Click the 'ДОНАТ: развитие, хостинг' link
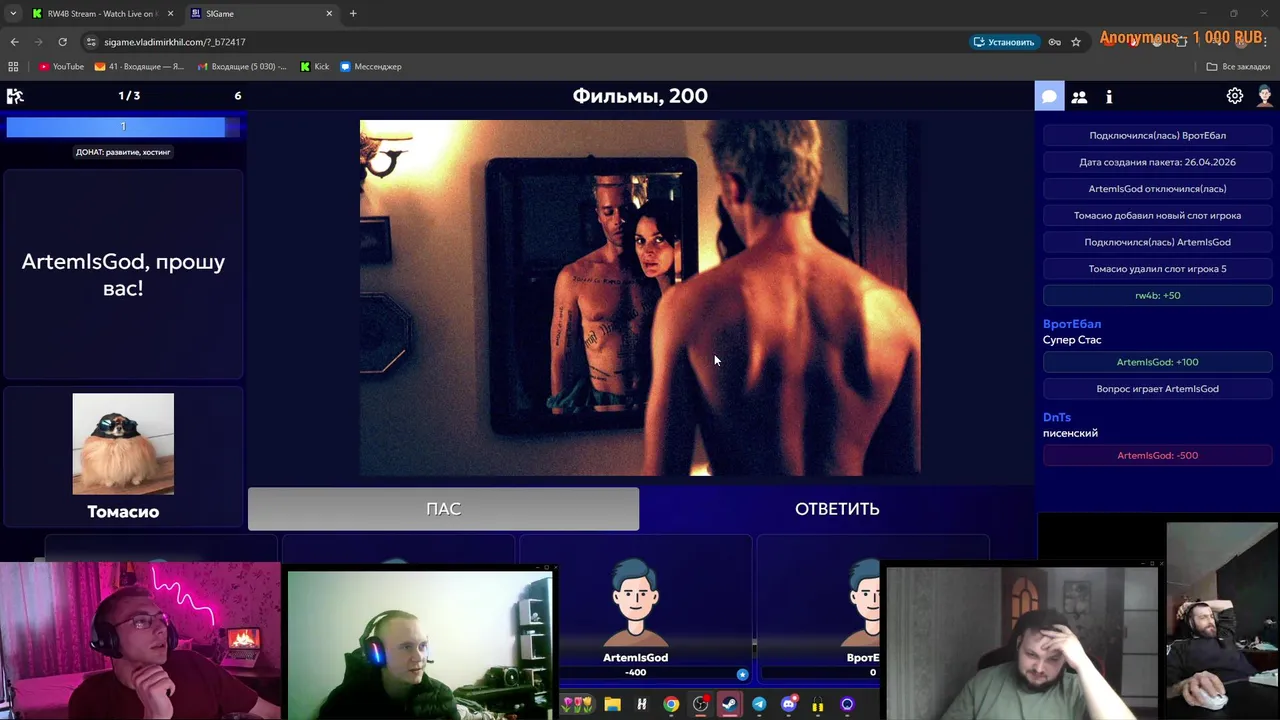Image resolution: width=1280 pixels, height=720 pixels. point(123,152)
